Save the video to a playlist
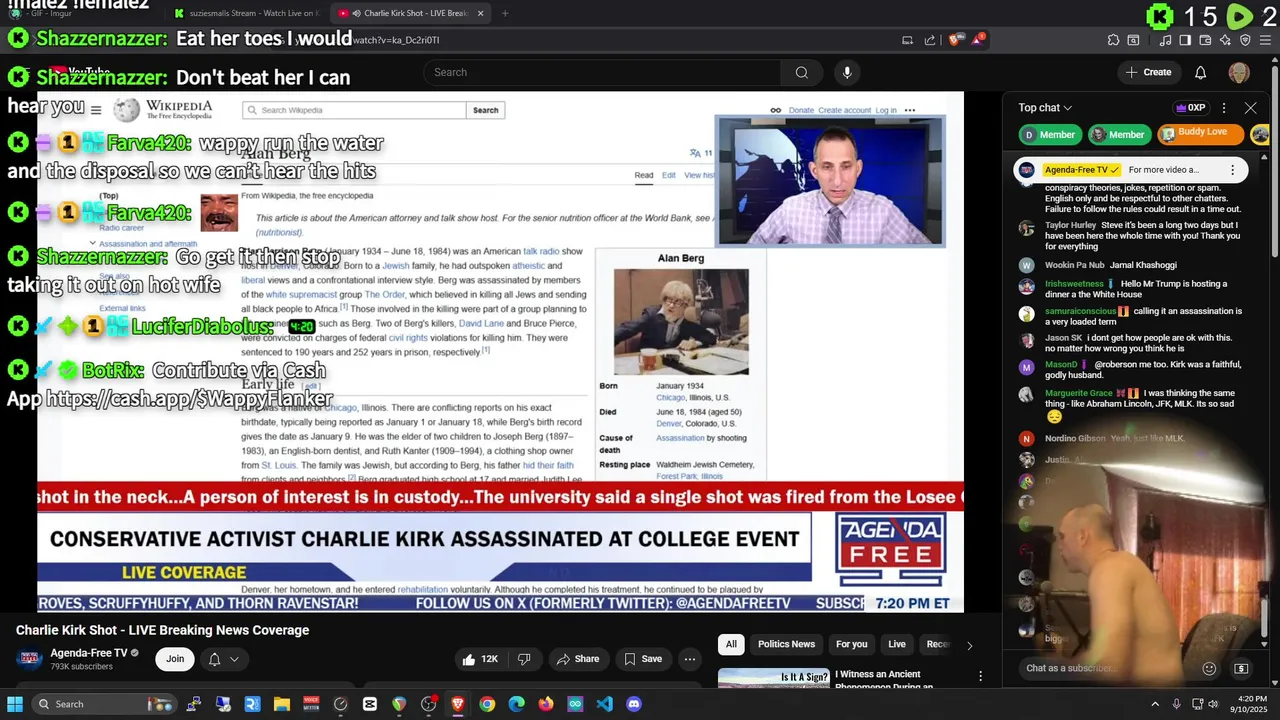The image size is (1280, 720). point(642,659)
